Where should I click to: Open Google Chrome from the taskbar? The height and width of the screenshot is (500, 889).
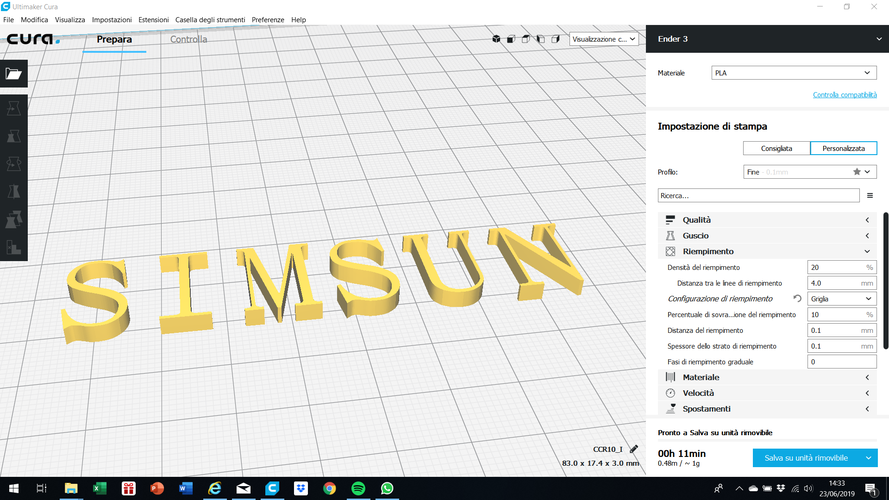pyautogui.click(x=329, y=488)
